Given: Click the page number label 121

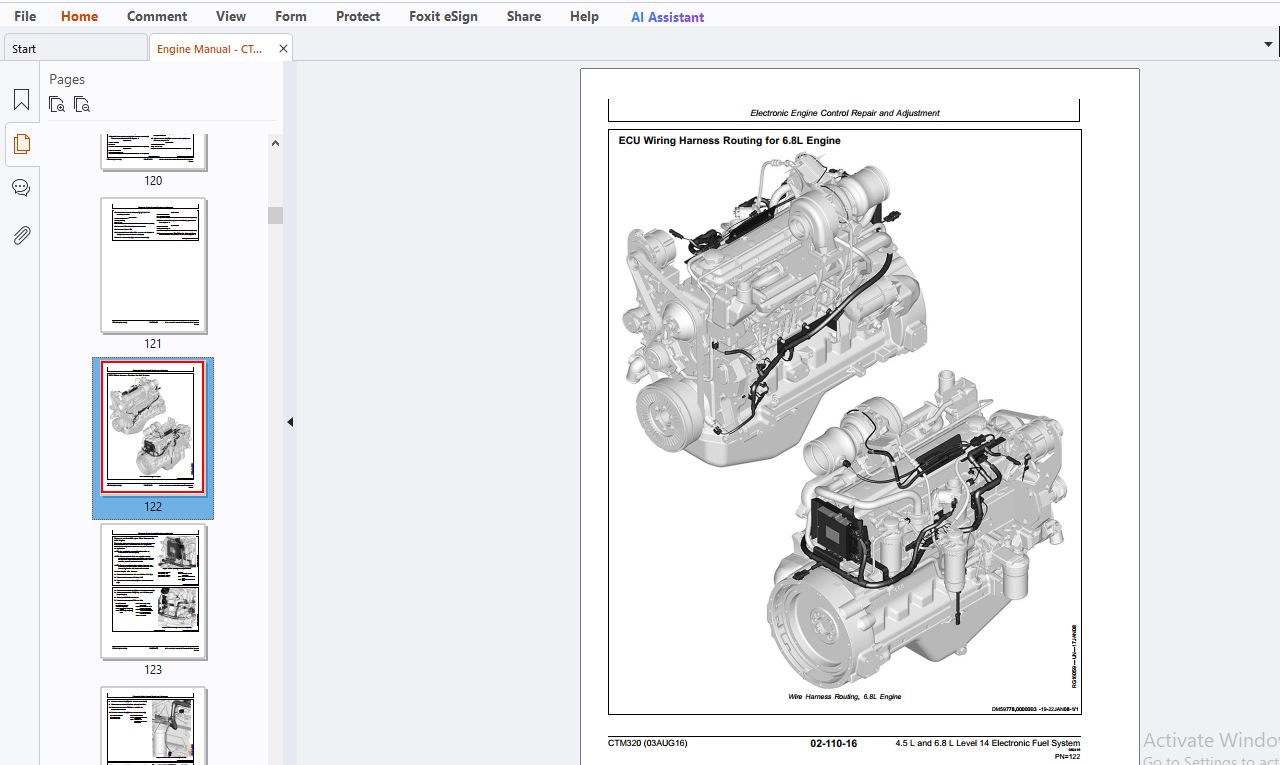Looking at the screenshot, I should point(153,344).
